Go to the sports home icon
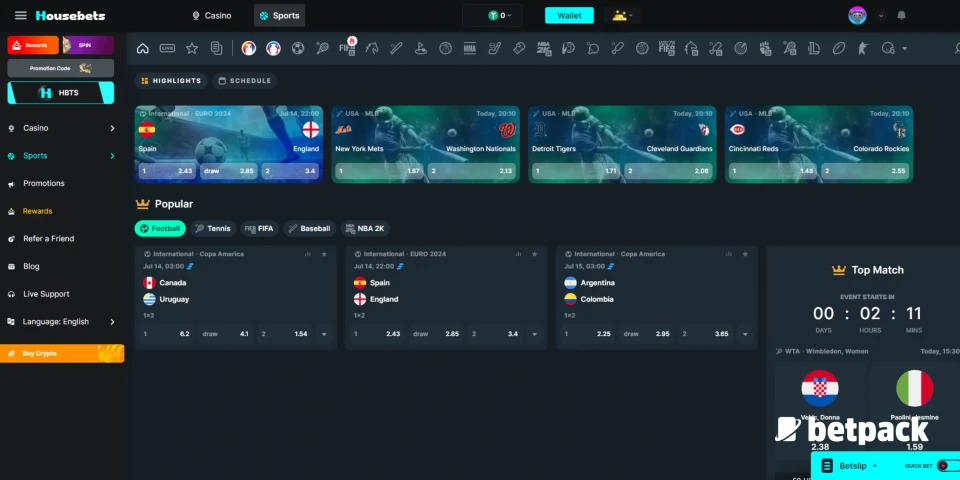The height and width of the screenshot is (480, 960). (x=143, y=48)
